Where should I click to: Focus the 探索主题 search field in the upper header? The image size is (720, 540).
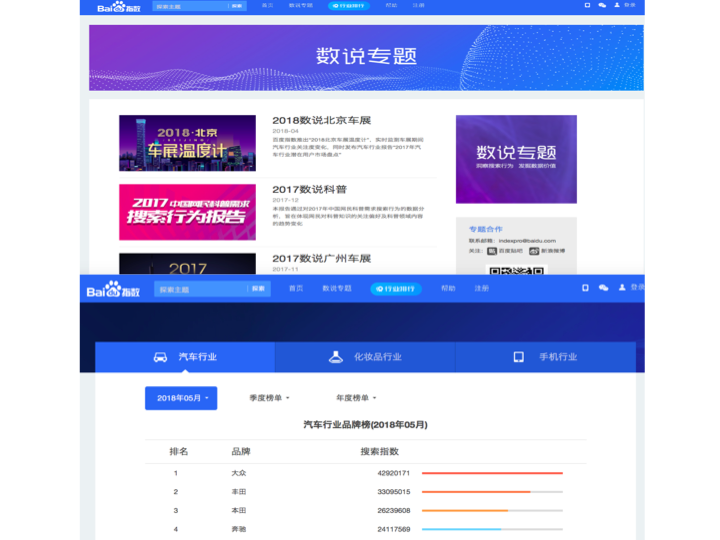tap(190, 6)
